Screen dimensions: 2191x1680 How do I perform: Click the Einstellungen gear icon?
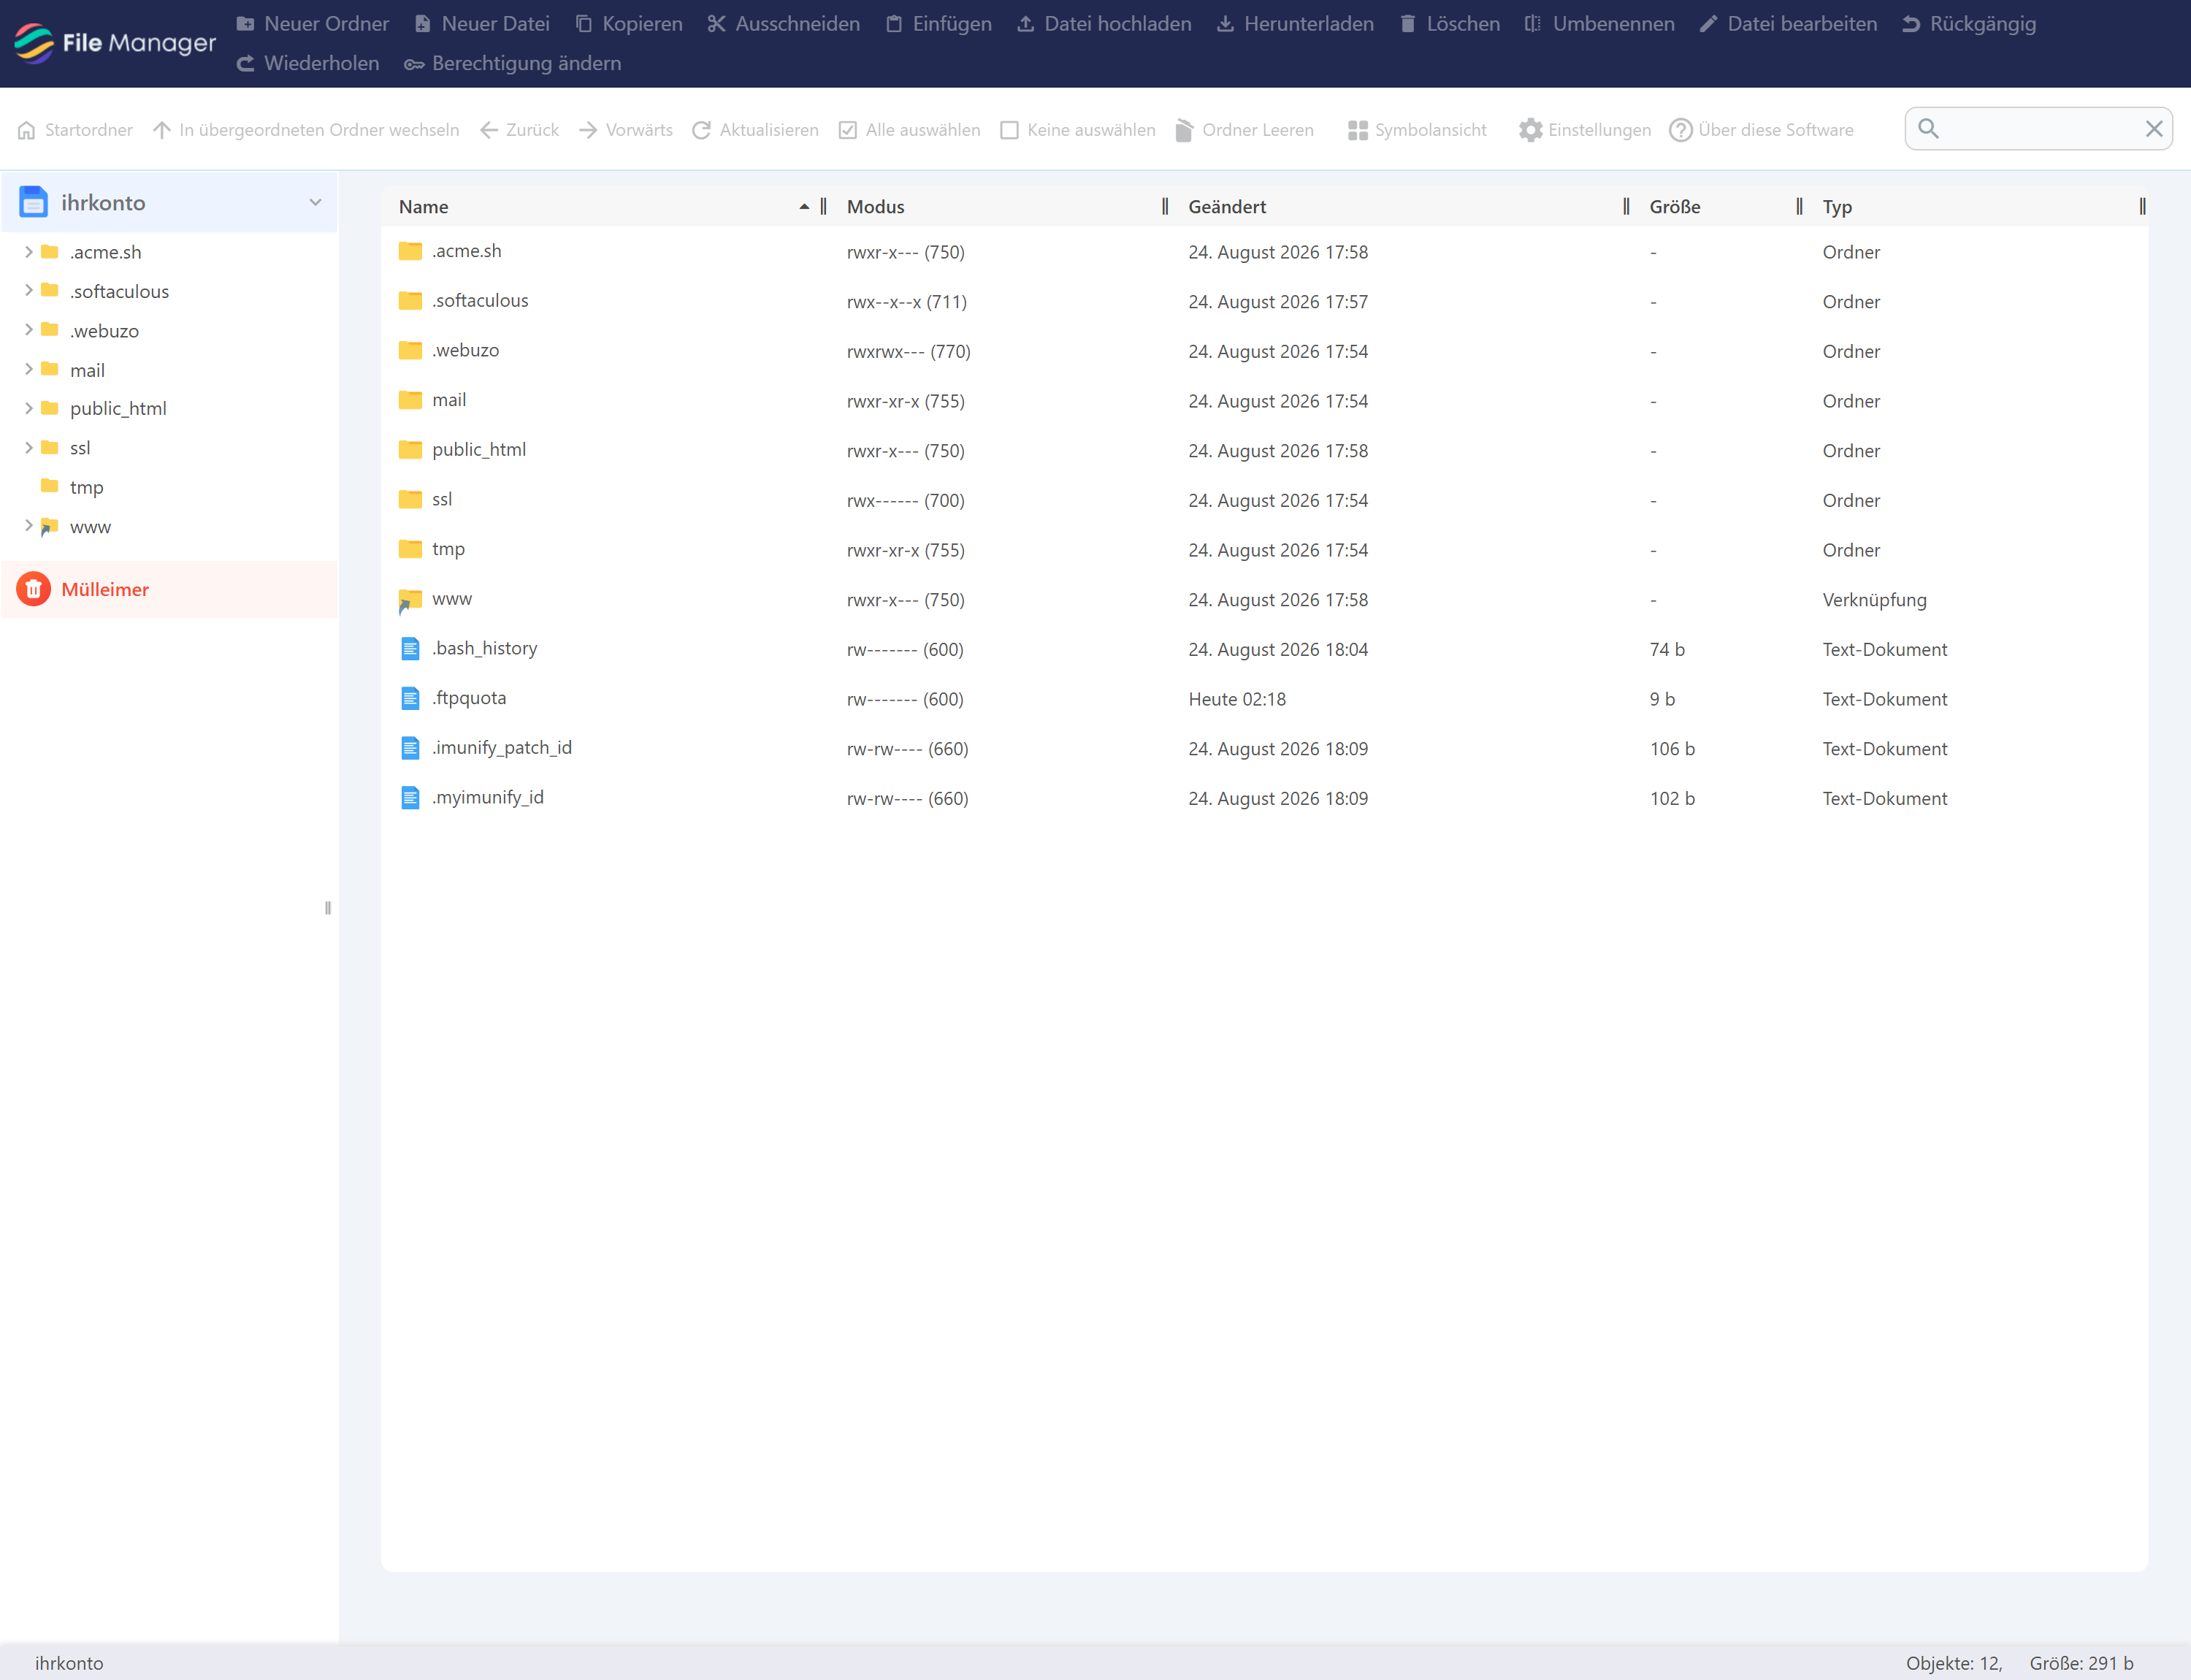tap(1530, 130)
